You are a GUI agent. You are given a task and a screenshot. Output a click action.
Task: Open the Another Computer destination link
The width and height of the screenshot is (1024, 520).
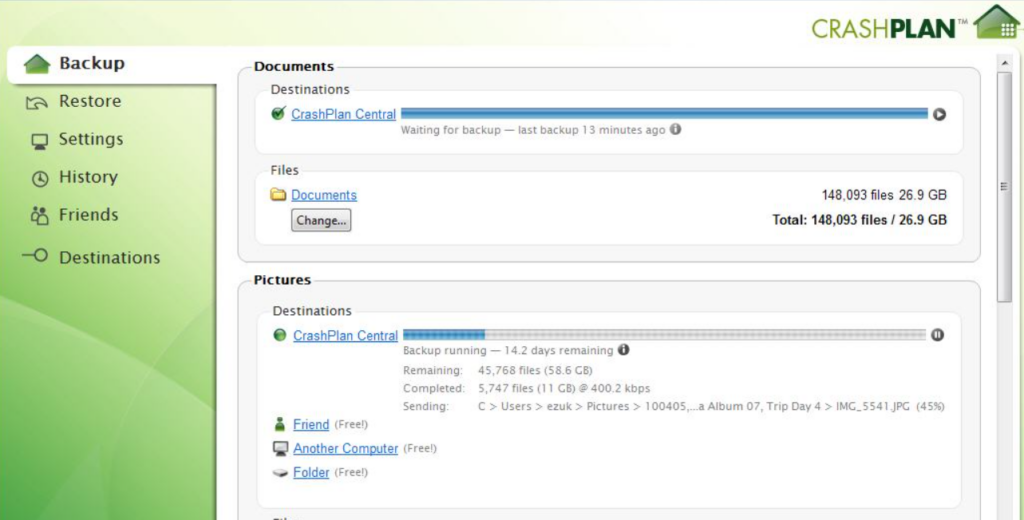coord(345,449)
